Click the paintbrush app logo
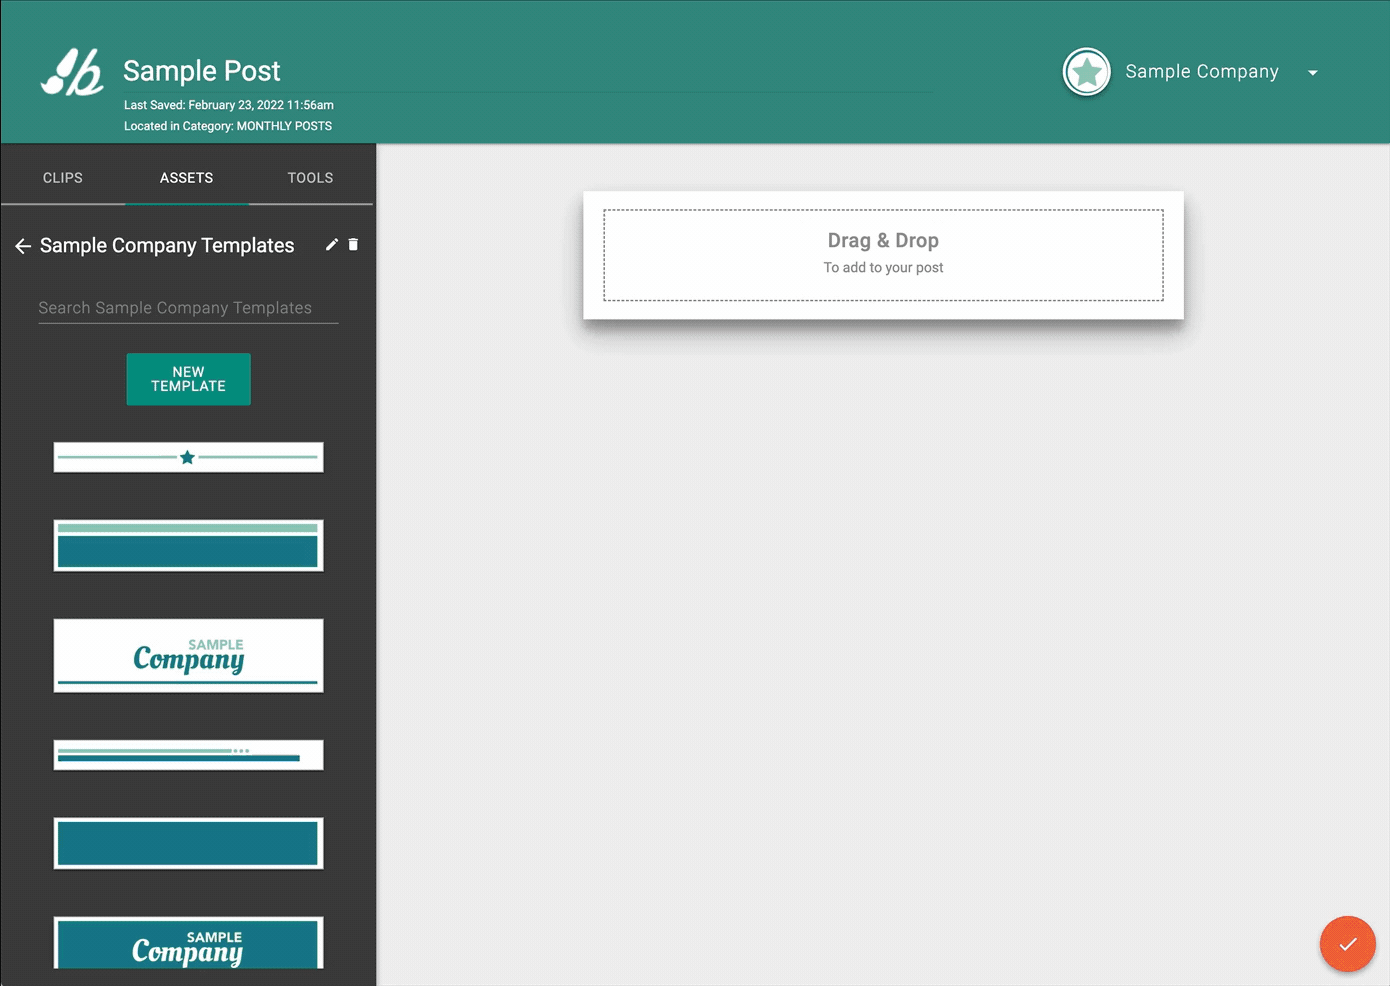The image size is (1390, 986). click(x=72, y=73)
